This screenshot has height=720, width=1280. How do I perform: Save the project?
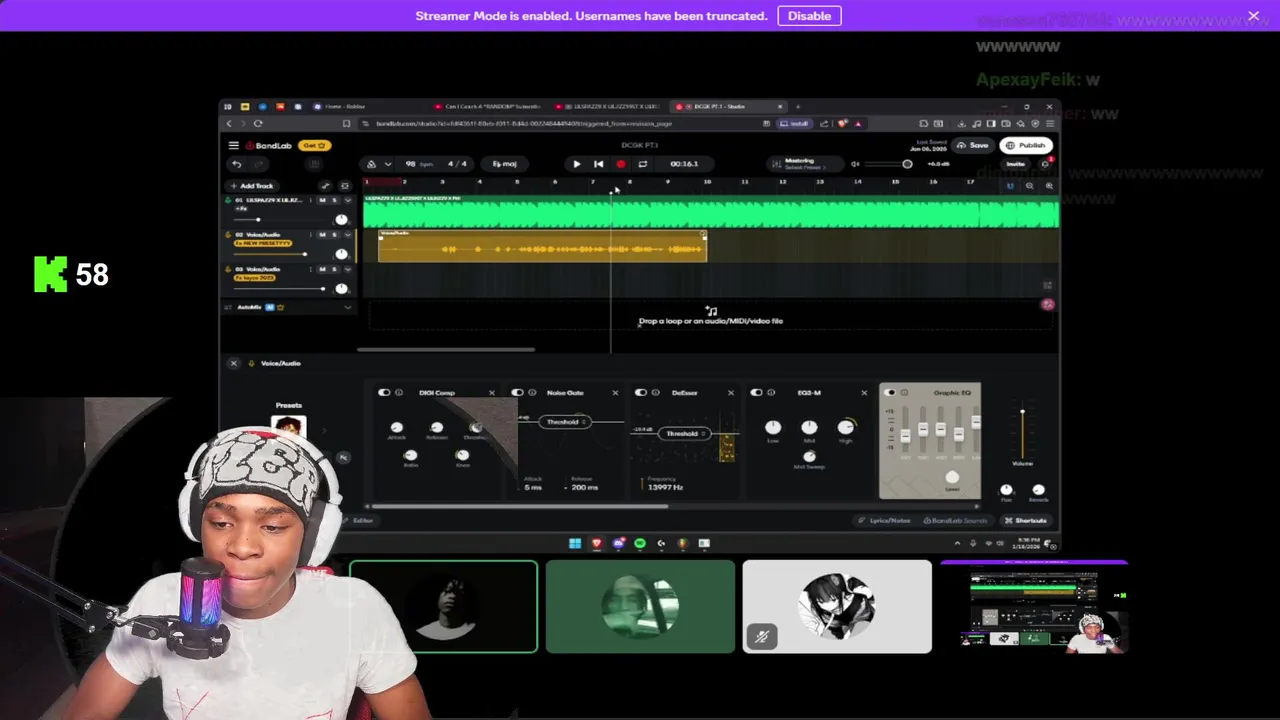point(972,145)
